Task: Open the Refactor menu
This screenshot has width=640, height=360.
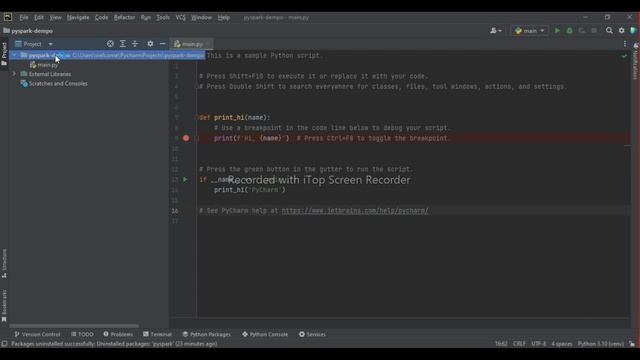Action: [124, 18]
